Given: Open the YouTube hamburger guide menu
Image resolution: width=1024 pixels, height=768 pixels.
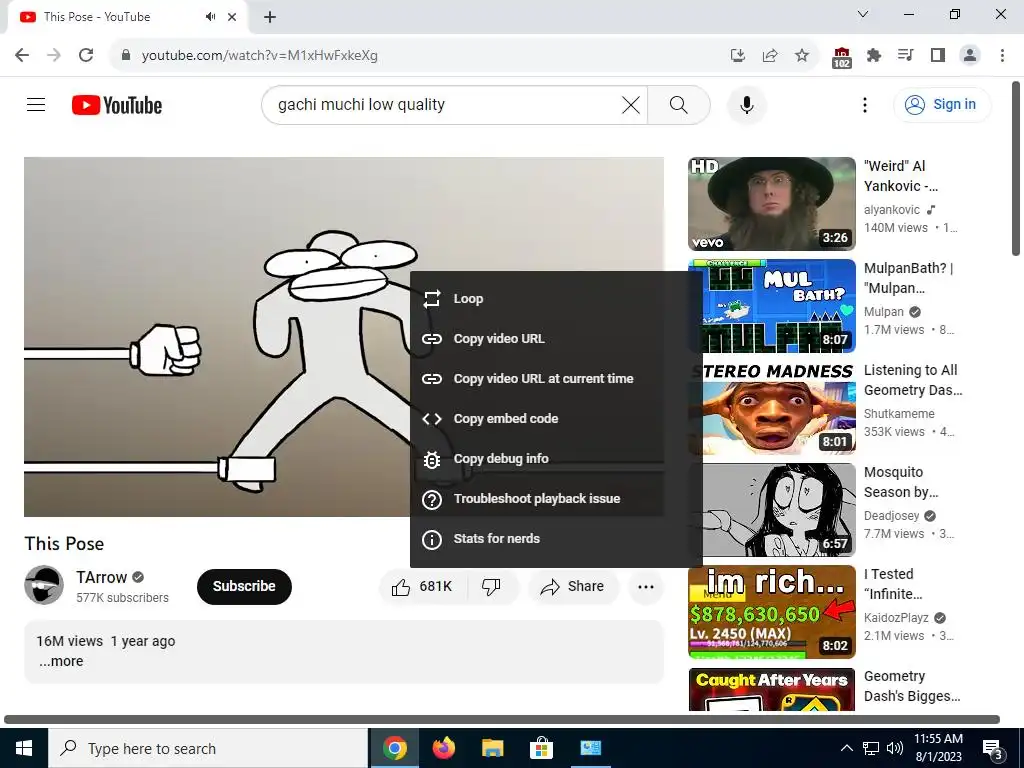Looking at the screenshot, I should coord(36,104).
